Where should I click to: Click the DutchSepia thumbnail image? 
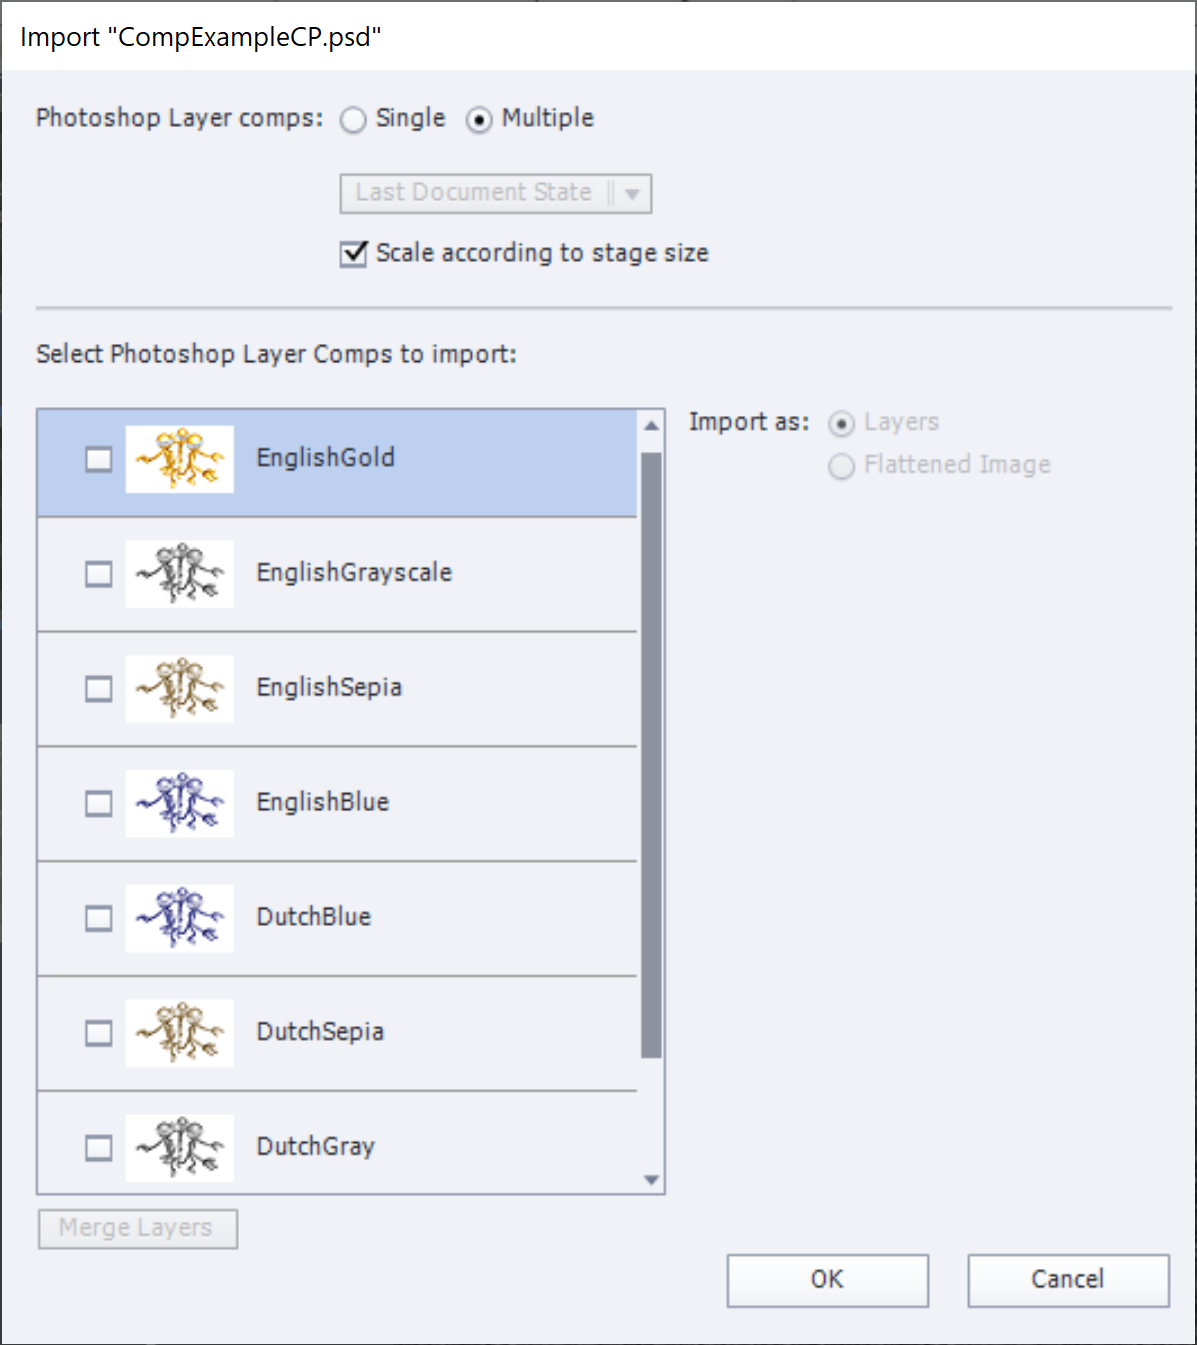[180, 1033]
